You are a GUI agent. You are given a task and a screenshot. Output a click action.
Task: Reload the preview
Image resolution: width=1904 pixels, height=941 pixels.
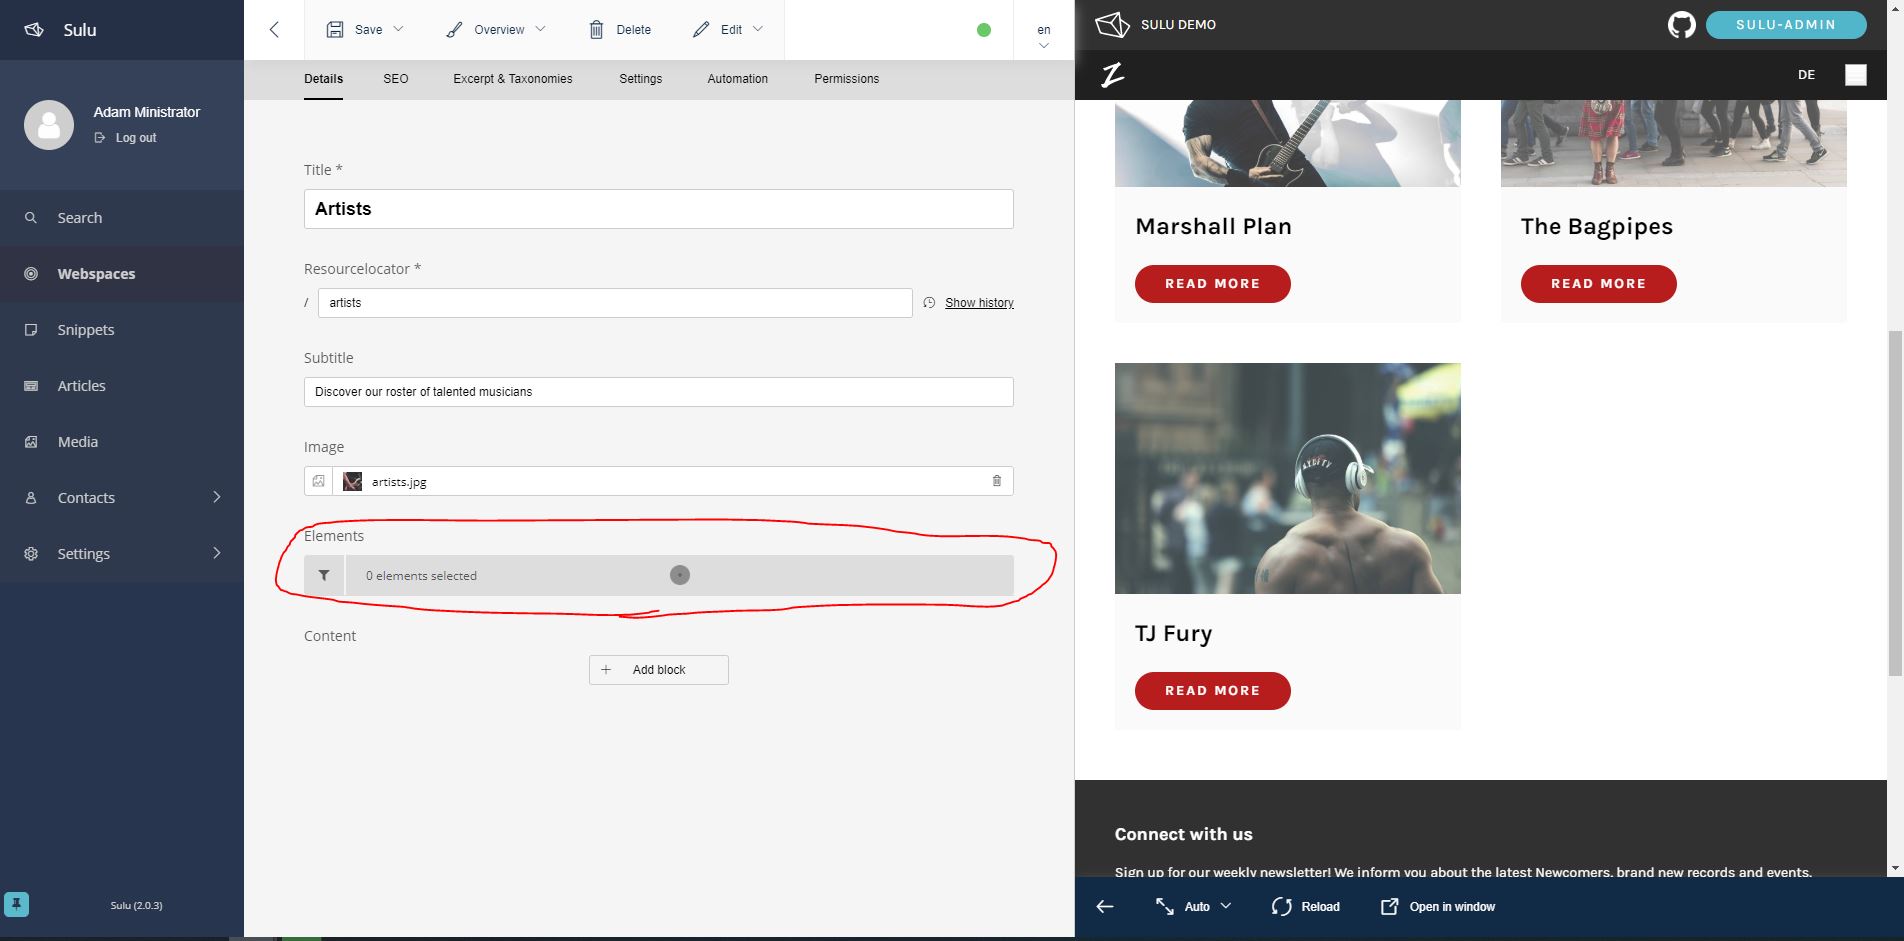[1306, 907]
